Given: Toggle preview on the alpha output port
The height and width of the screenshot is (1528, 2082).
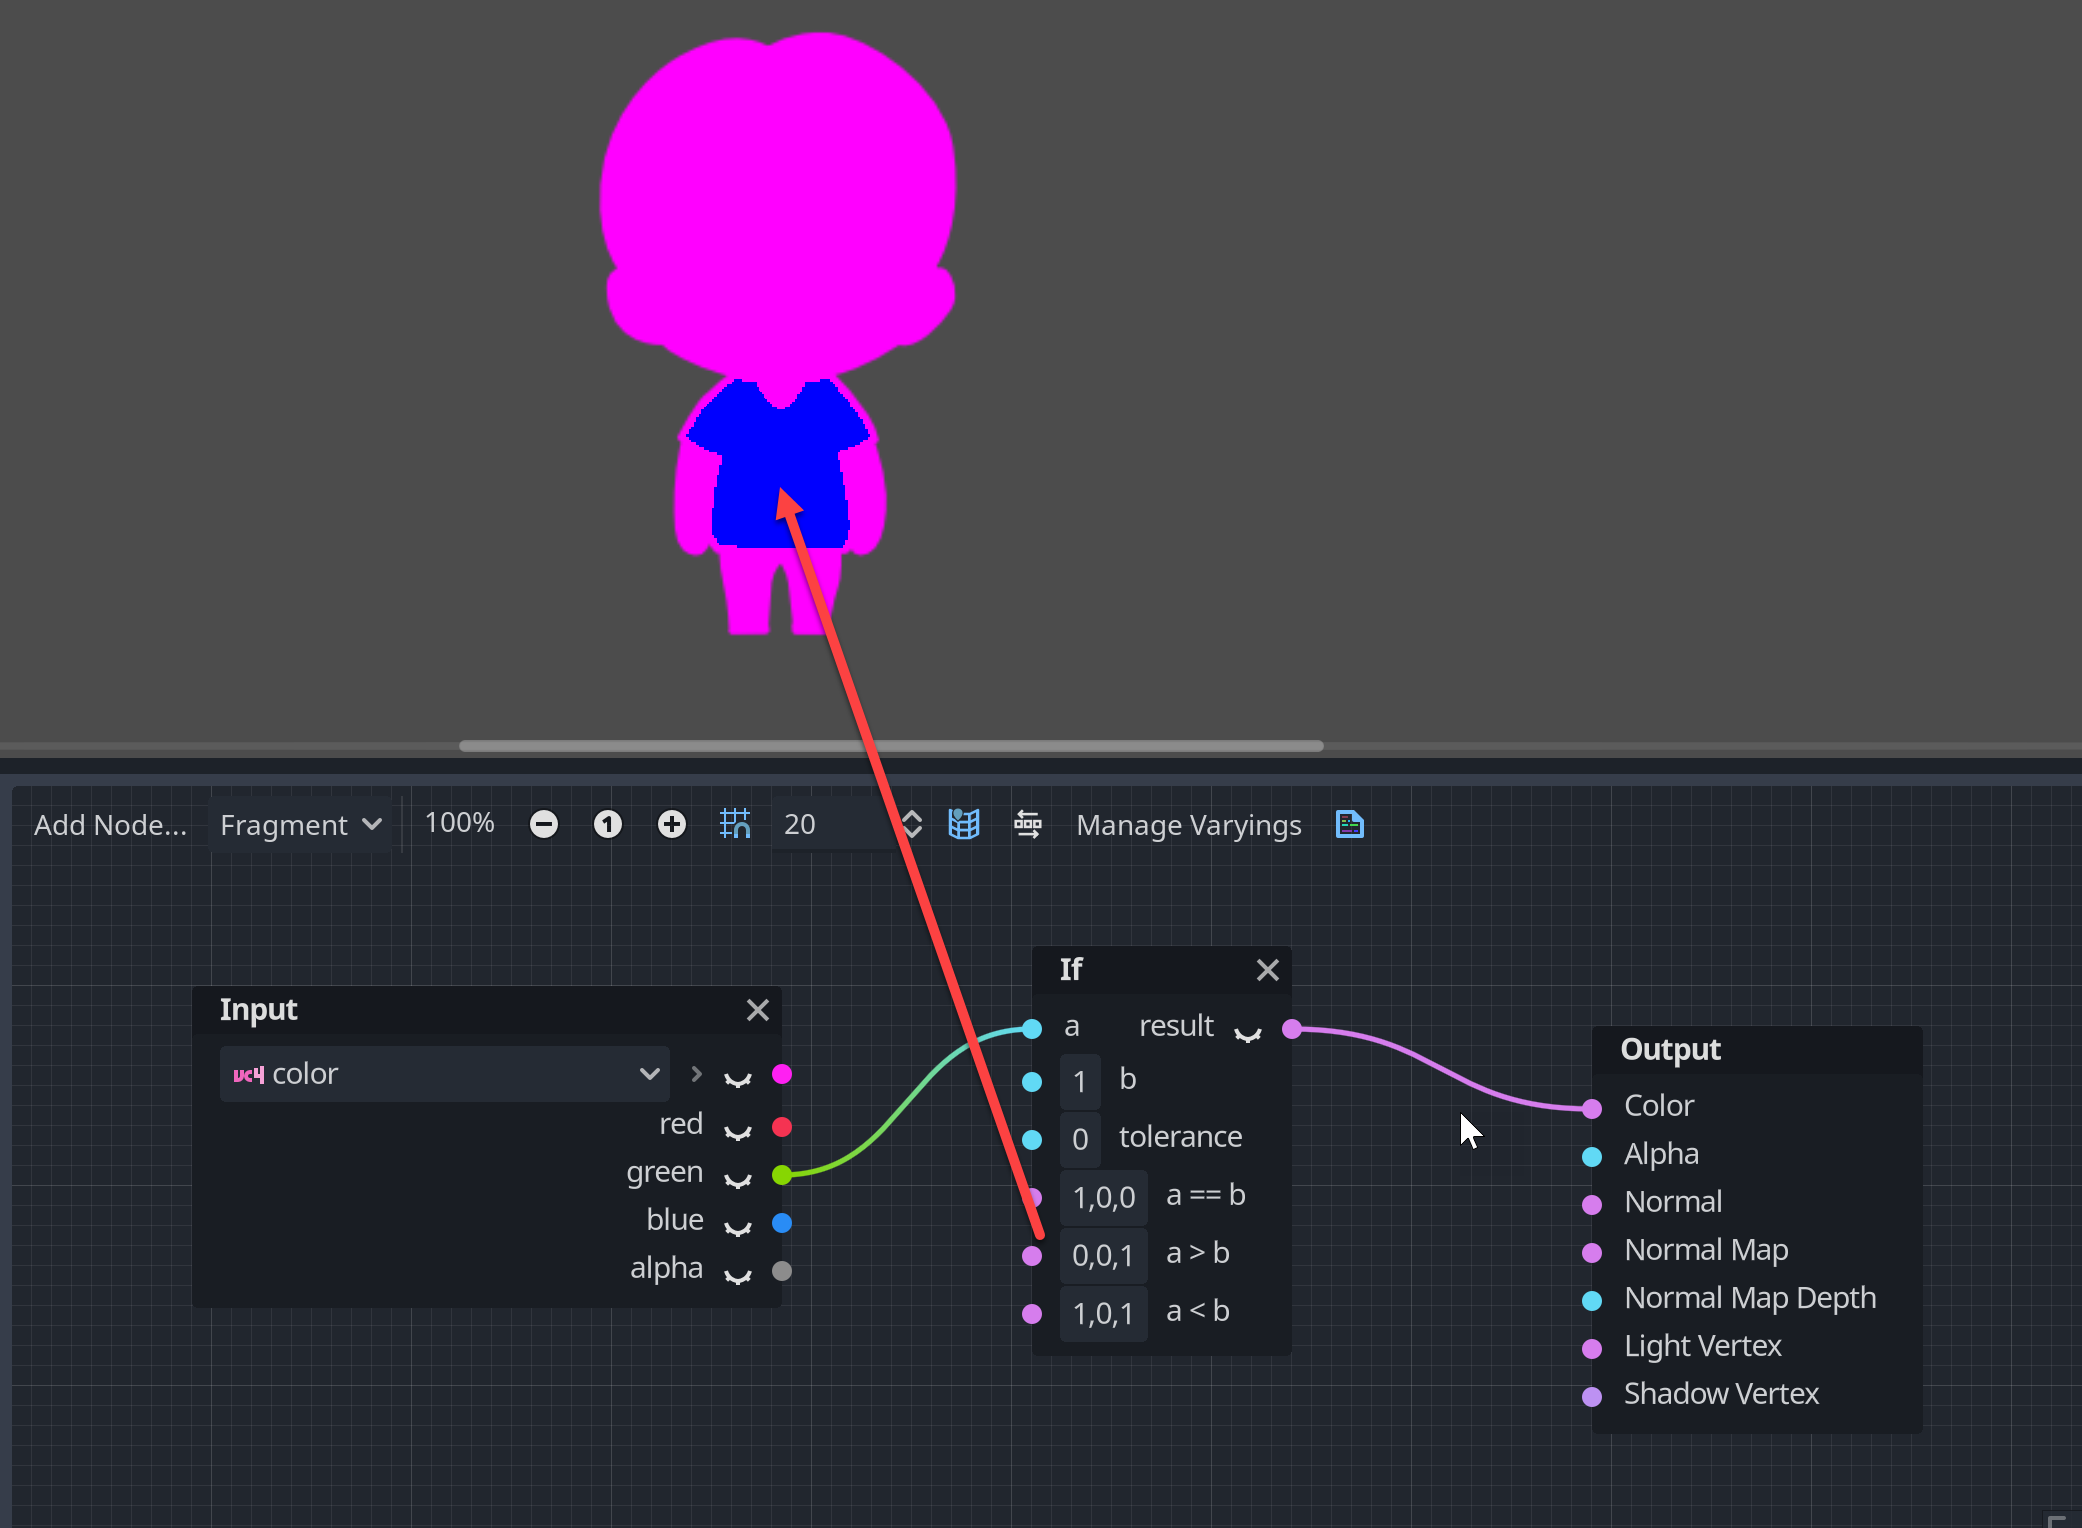Looking at the screenshot, I should [x=738, y=1273].
